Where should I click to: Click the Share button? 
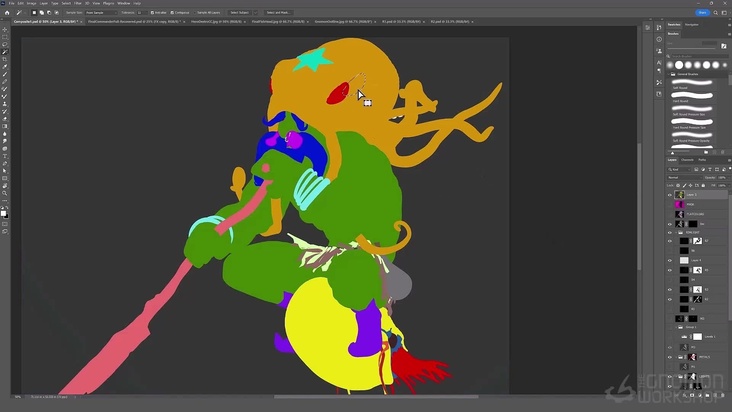[x=702, y=13]
